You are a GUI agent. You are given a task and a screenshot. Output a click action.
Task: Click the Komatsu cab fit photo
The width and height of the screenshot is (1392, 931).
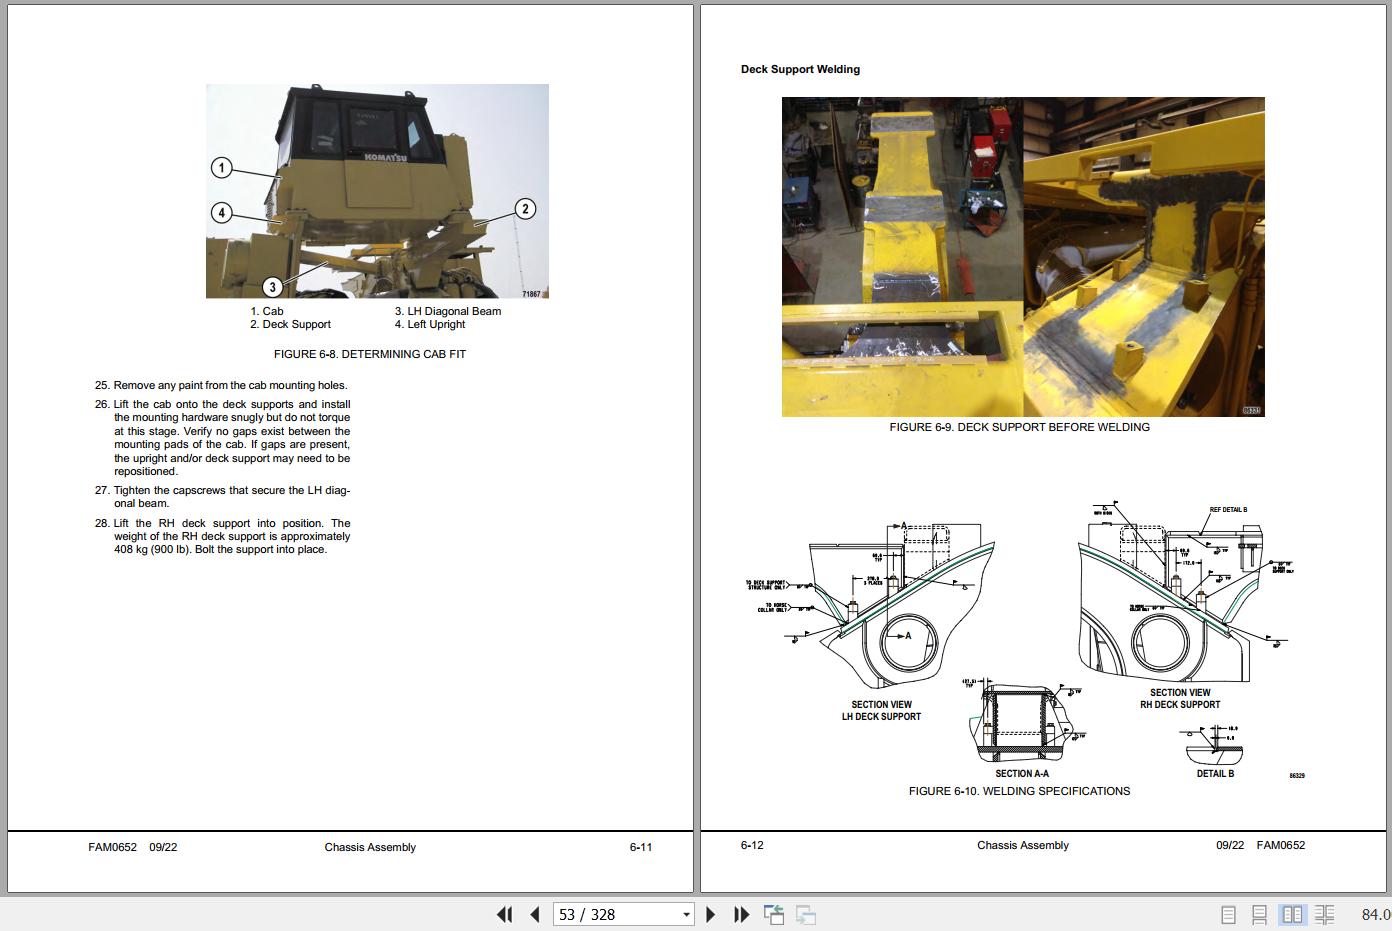377,191
